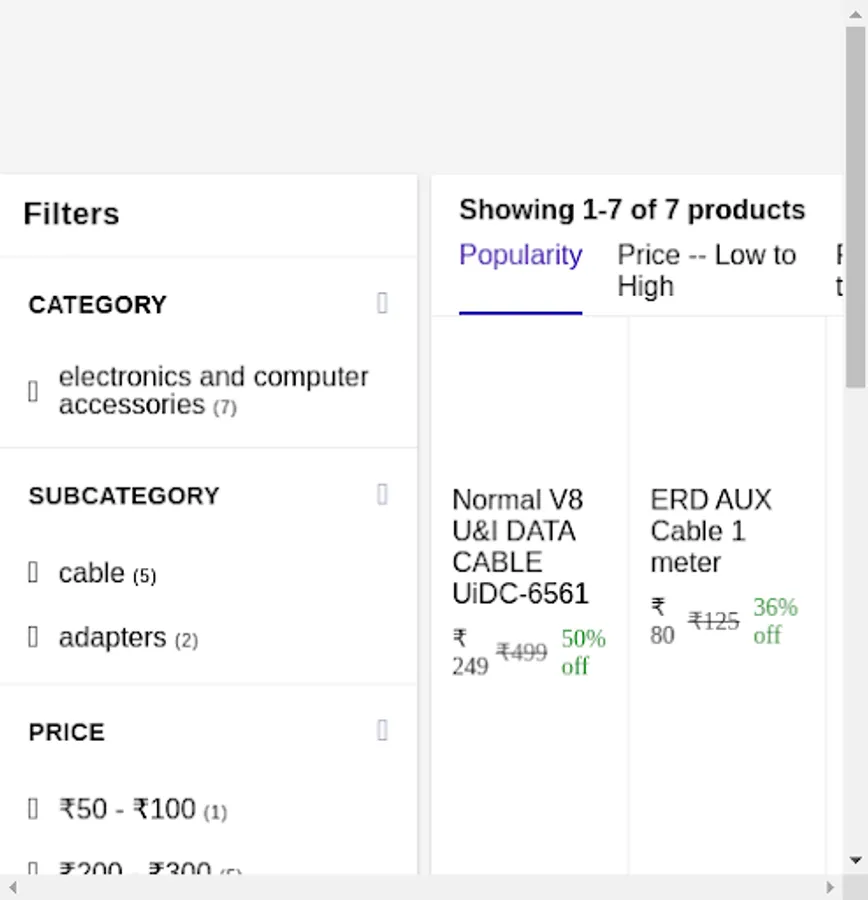868x900 pixels.
Task: Sort by Price -- Low to High
Action: 706,270
